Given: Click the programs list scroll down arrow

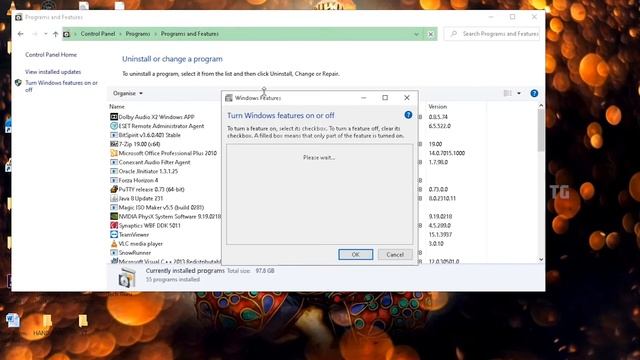Looking at the screenshot, I should (541, 260).
